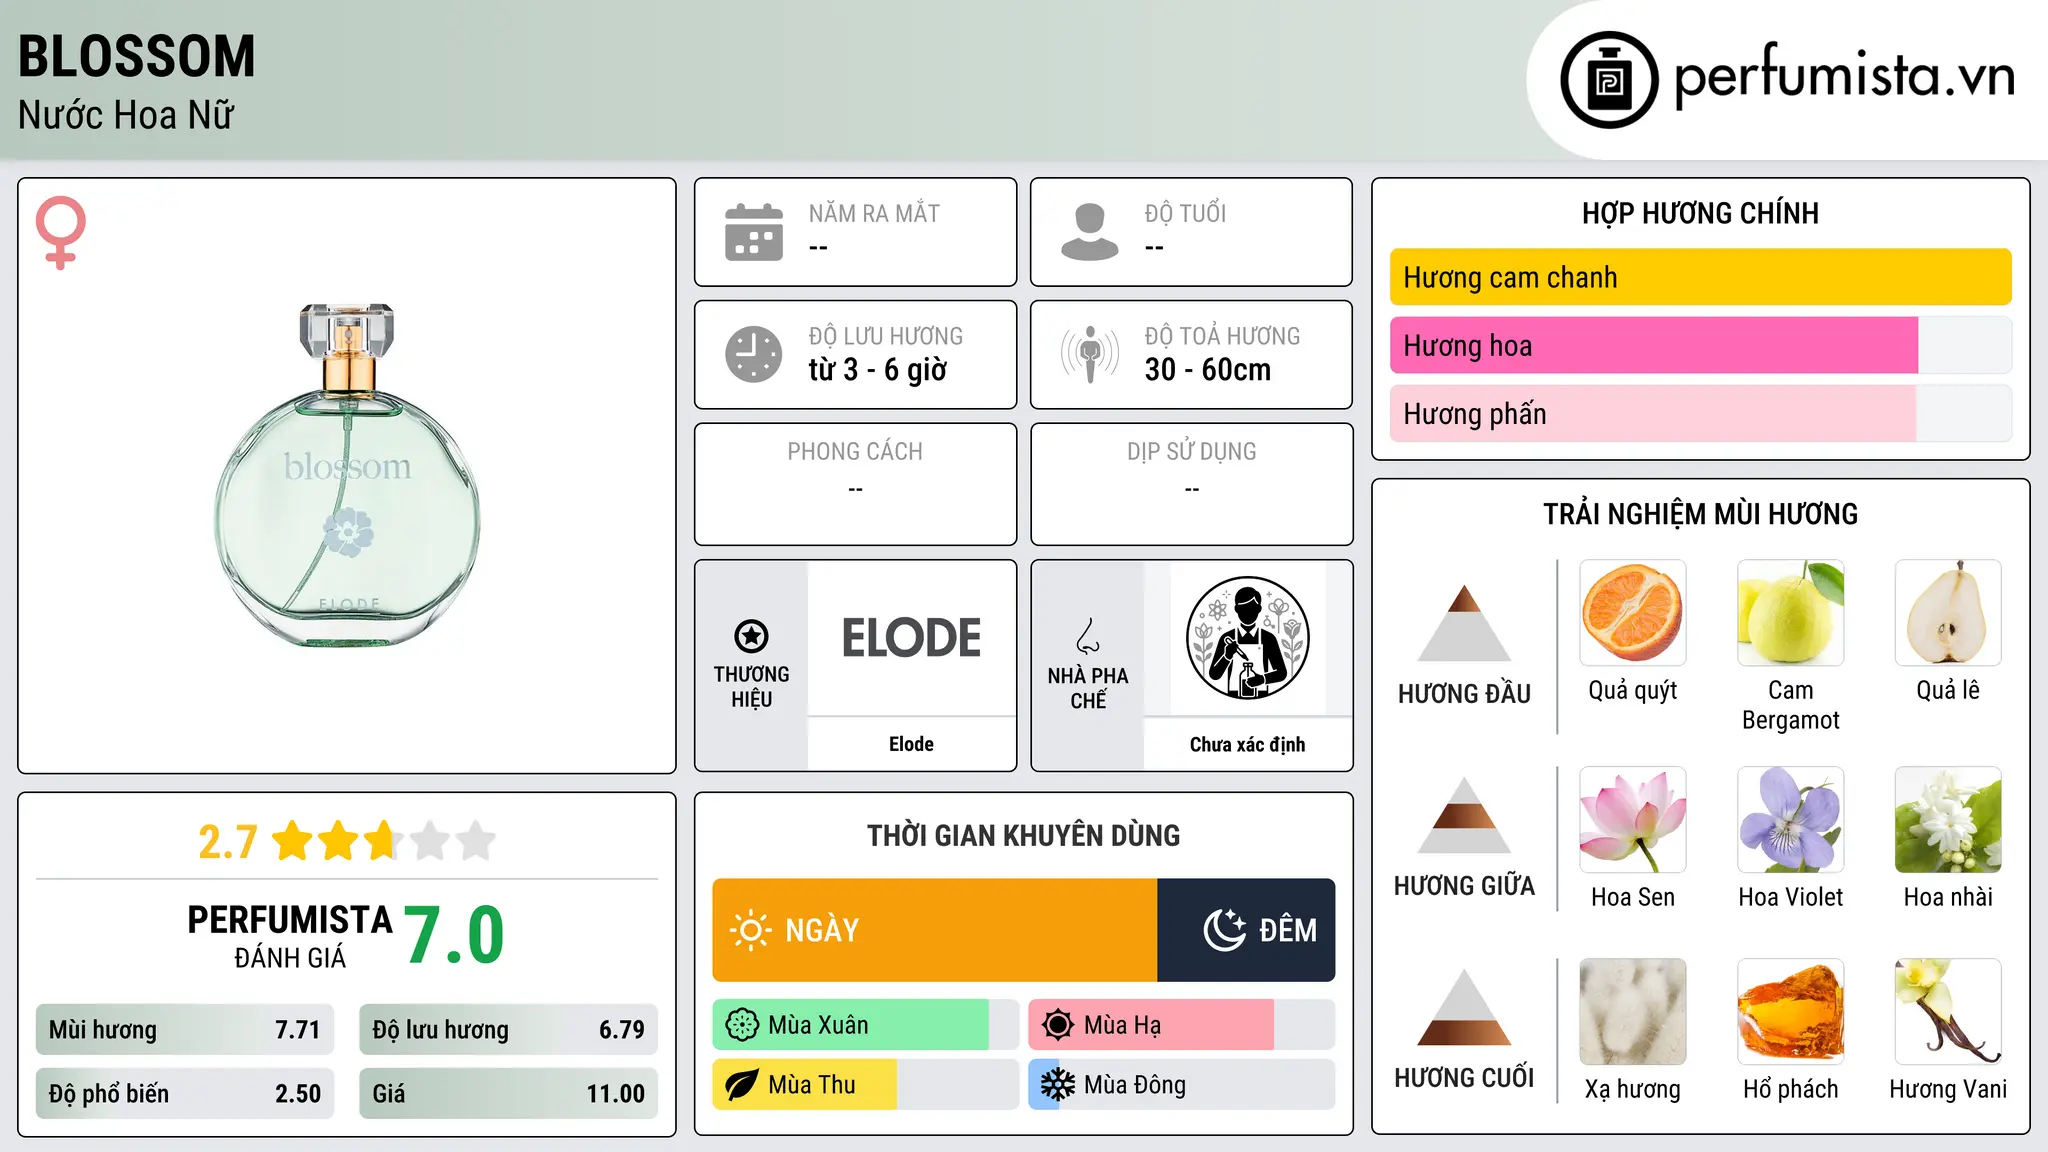Select the Elode brand name caption

[x=911, y=744]
